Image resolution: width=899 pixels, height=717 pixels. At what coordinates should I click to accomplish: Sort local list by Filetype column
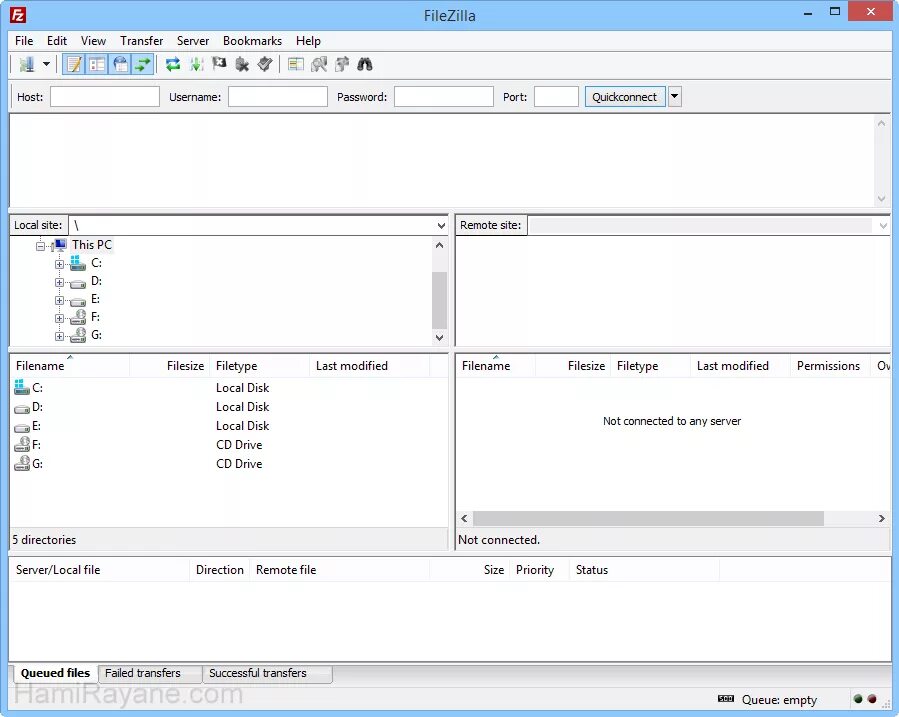tap(260, 366)
